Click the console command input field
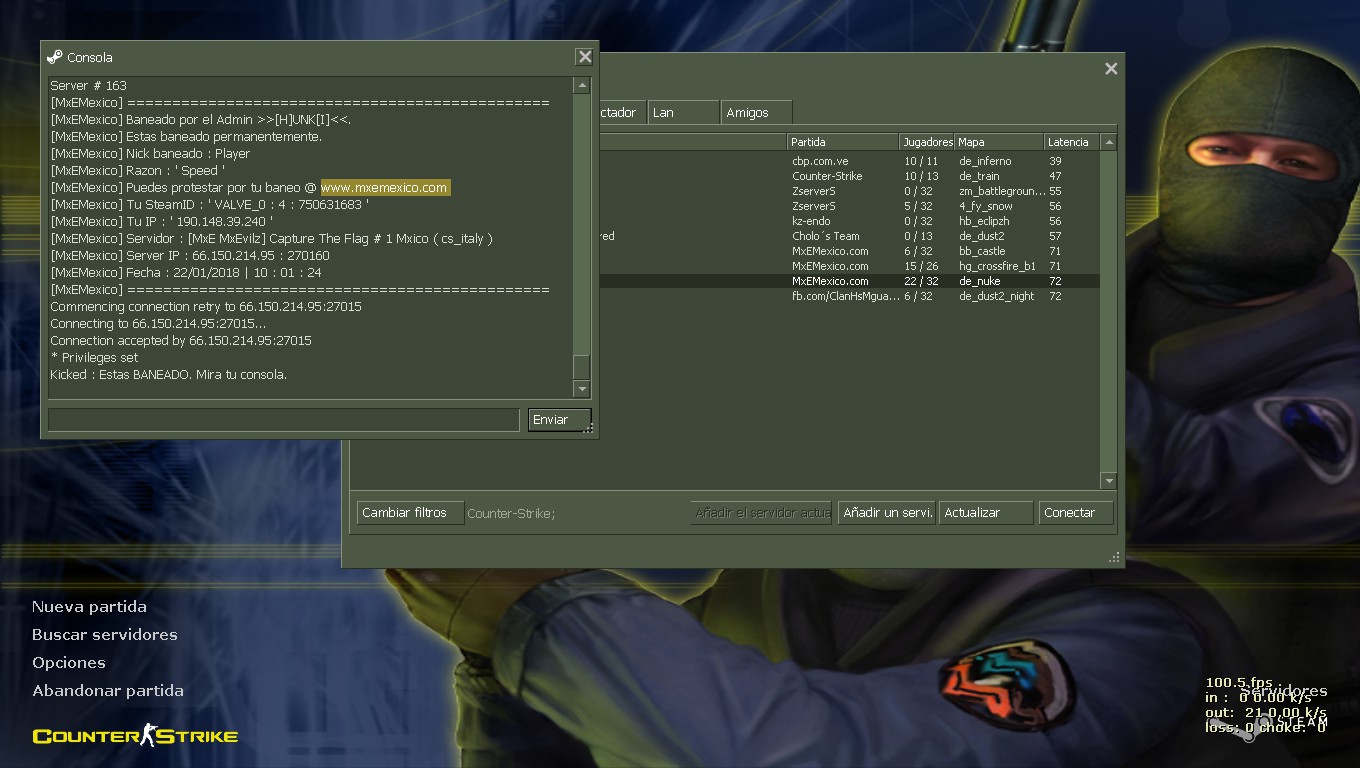This screenshot has width=1360, height=768. point(284,419)
